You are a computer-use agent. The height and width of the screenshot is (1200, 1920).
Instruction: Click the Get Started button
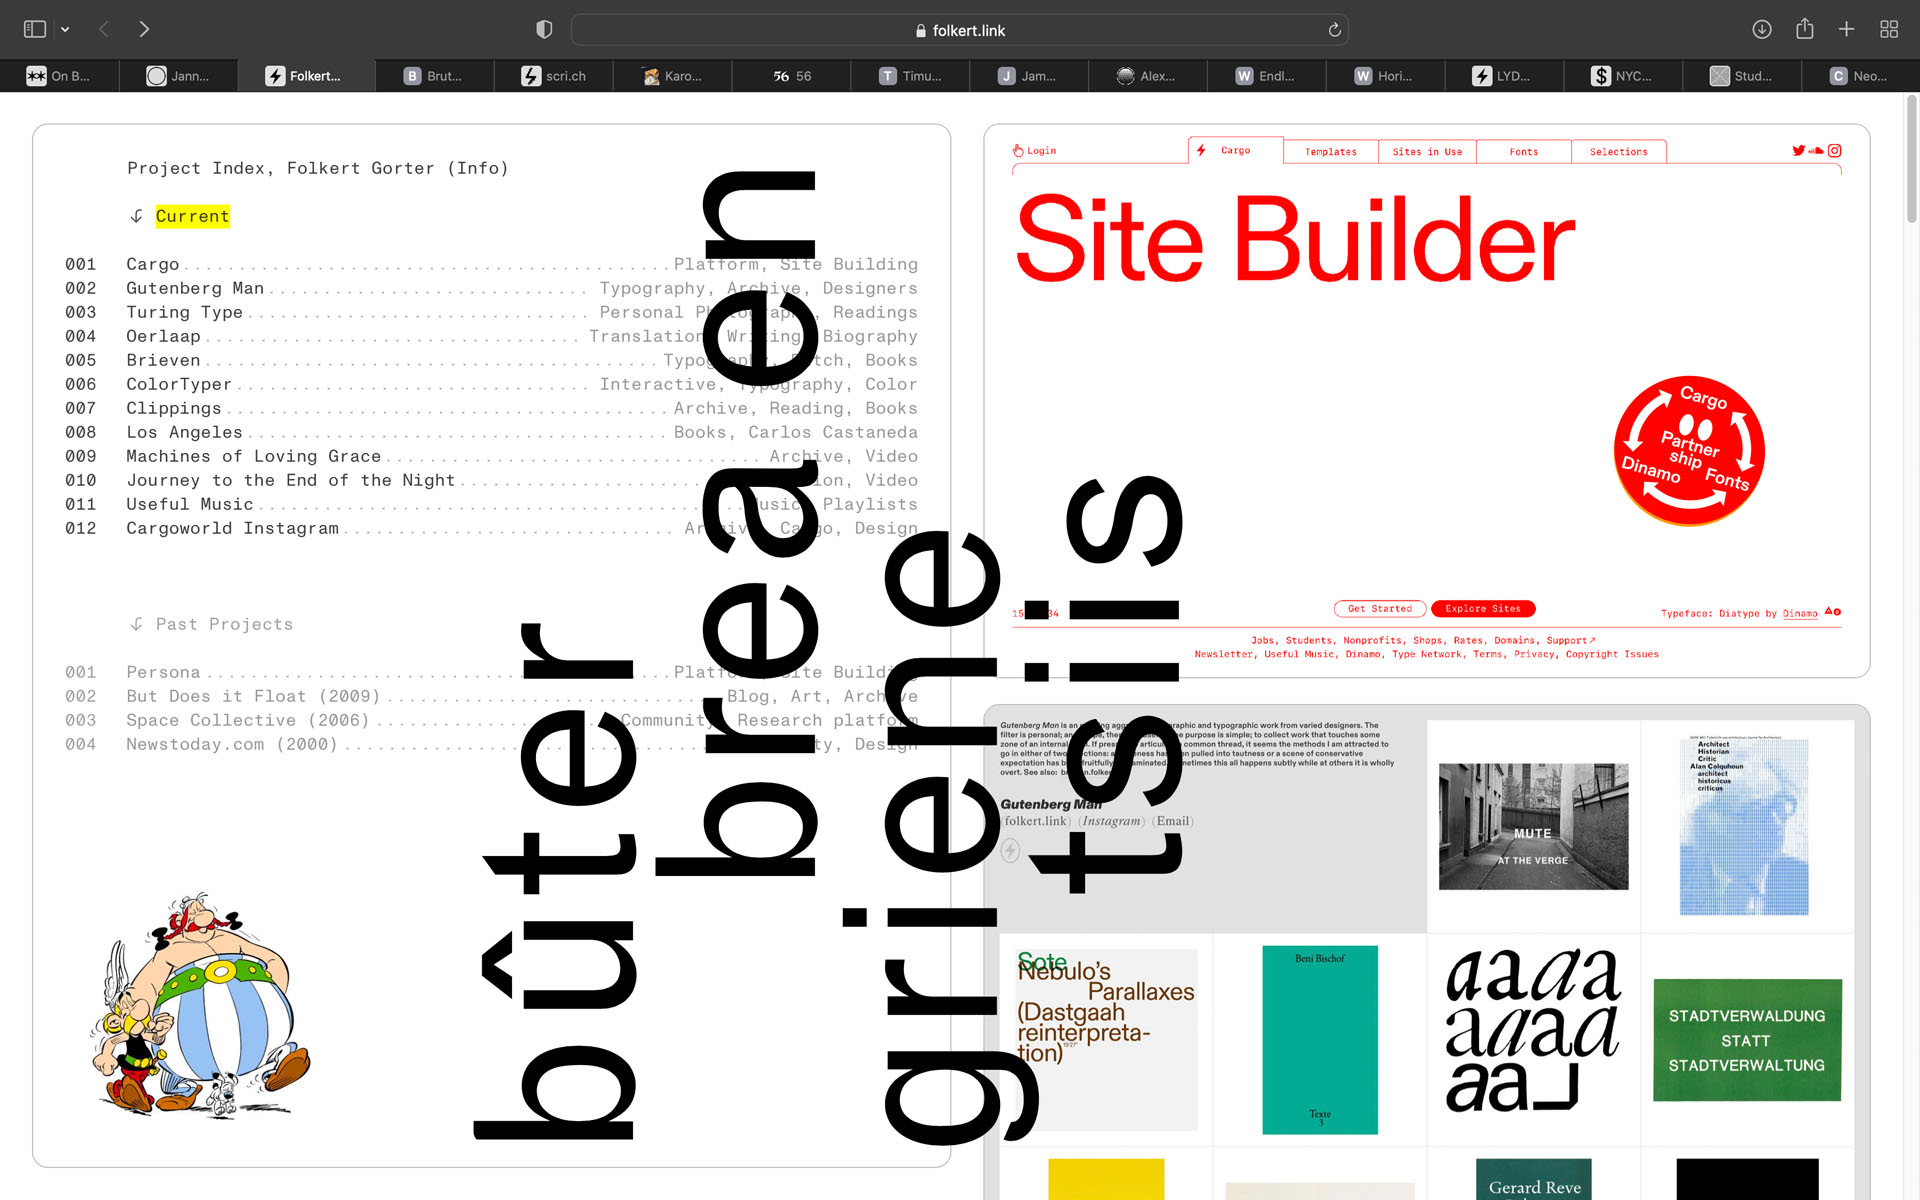click(x=1380, y=609)
